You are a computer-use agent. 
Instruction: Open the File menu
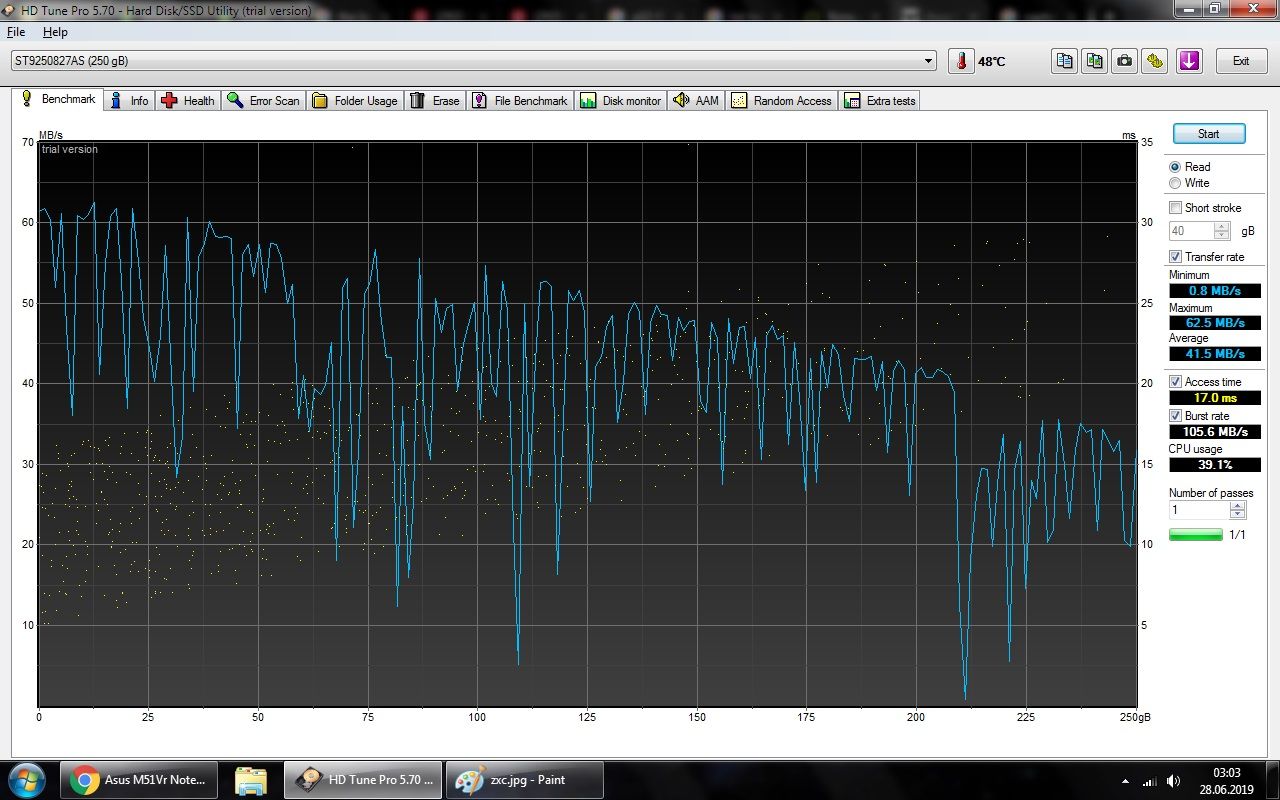click(16, 32)
